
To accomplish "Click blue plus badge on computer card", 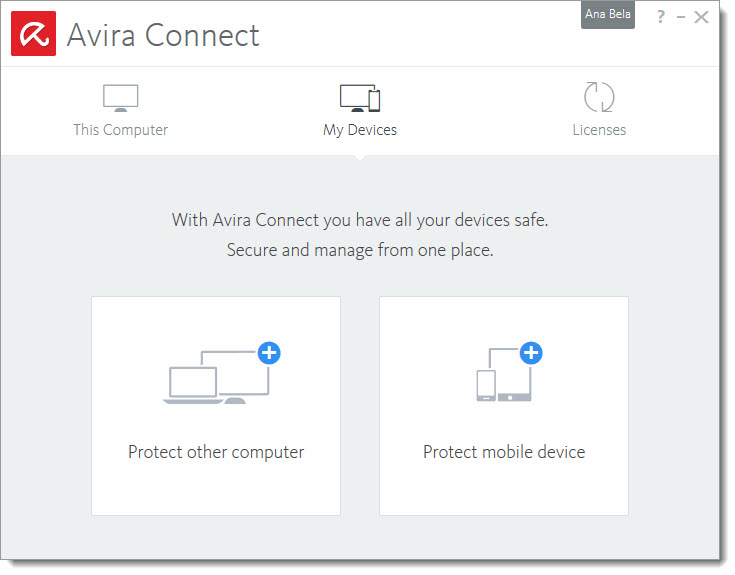I will [269, 352].
